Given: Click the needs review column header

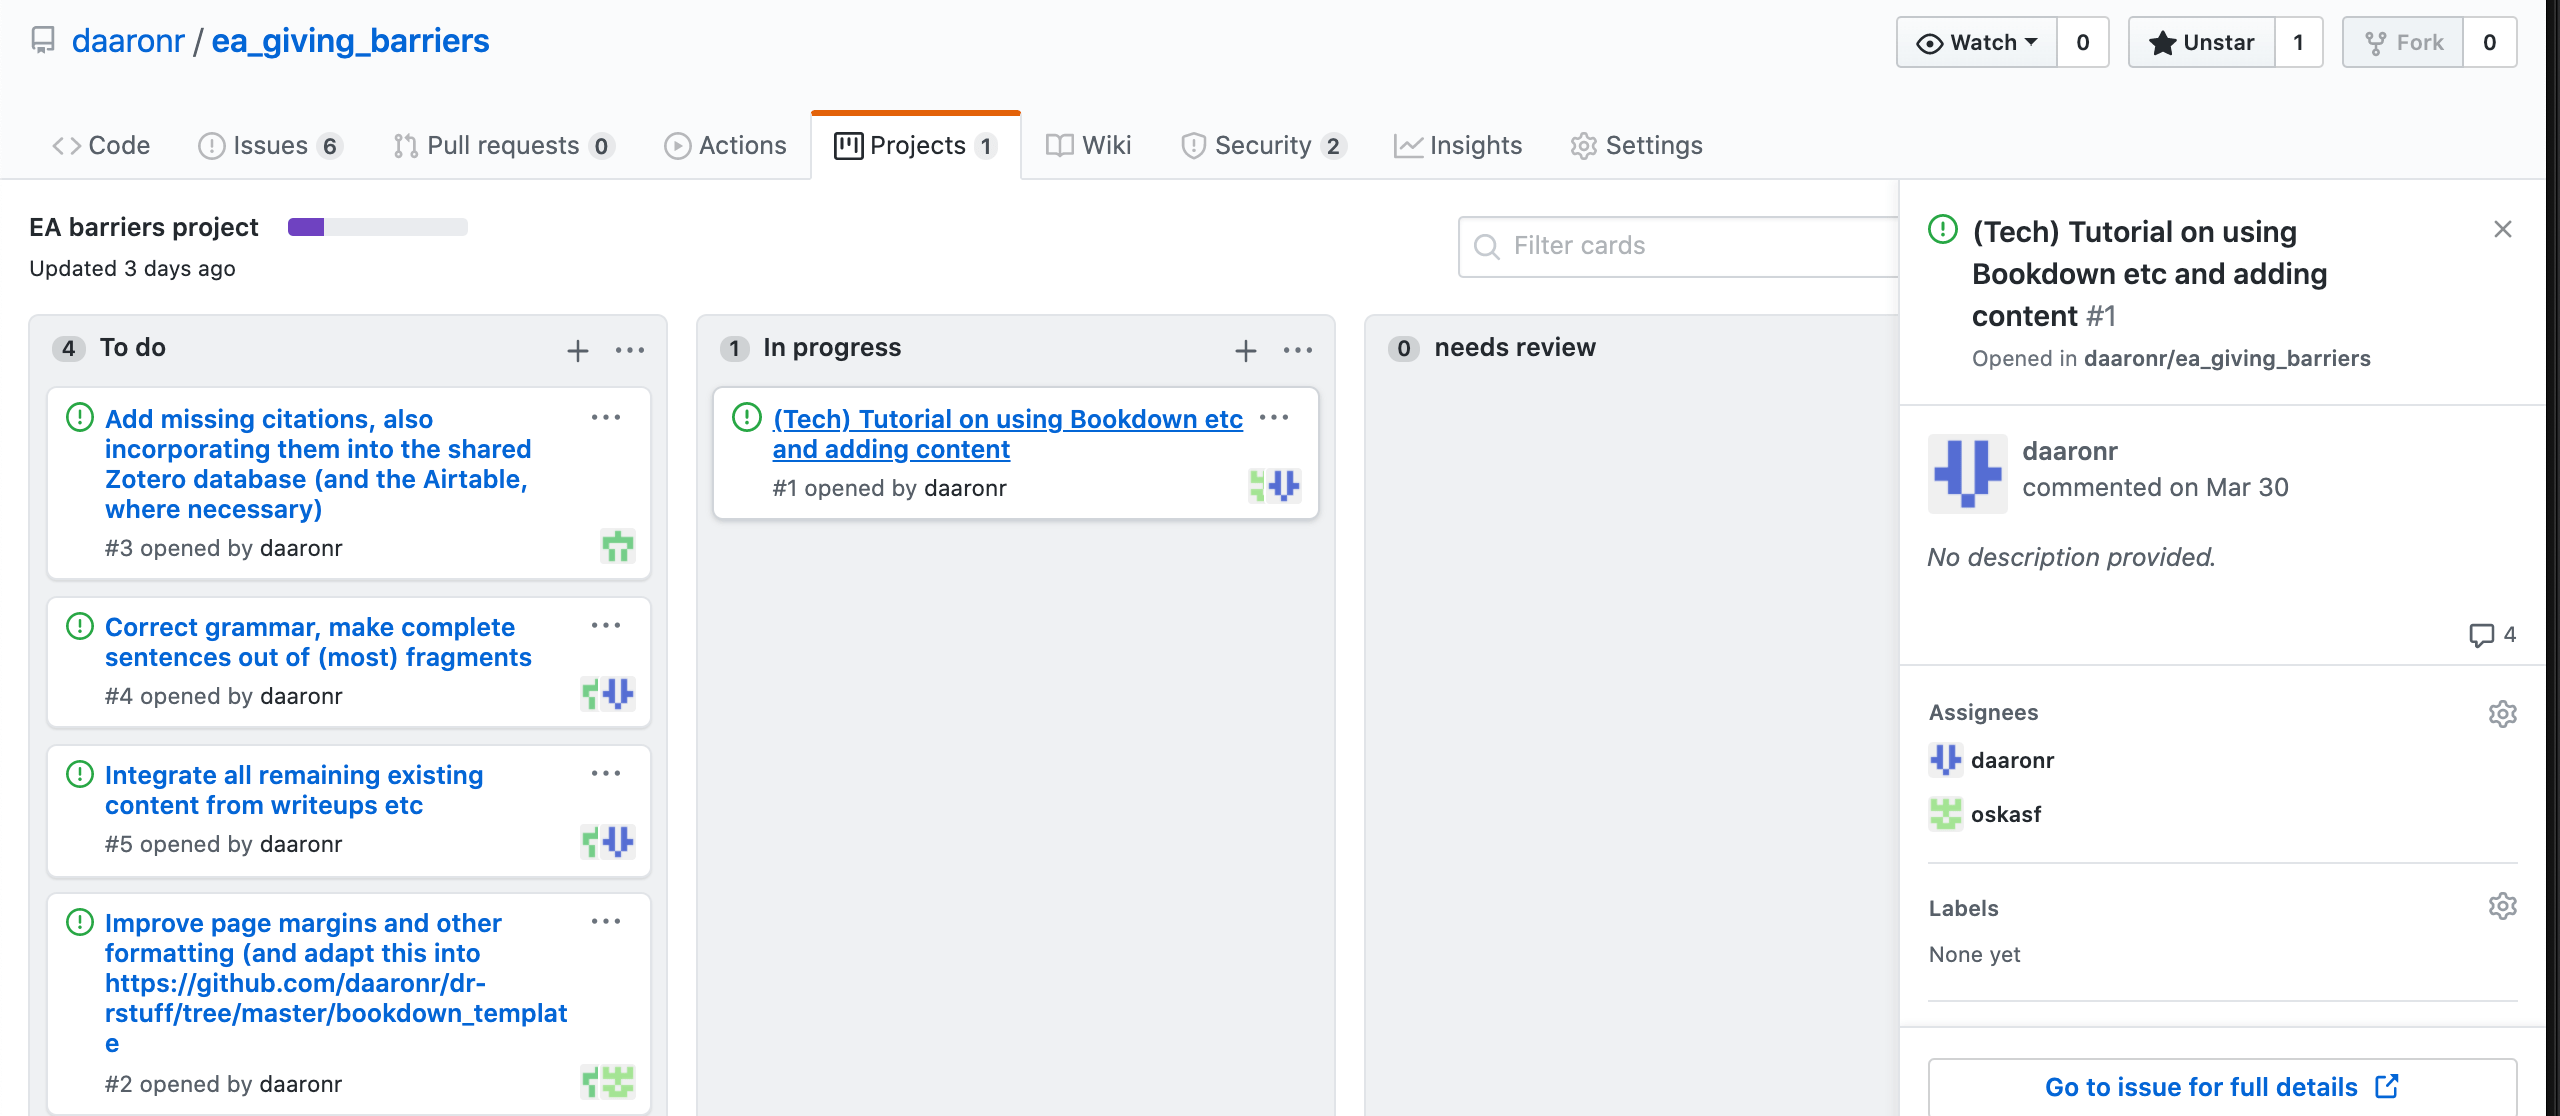Looking at the screenshot, I should click(1515, 348).
